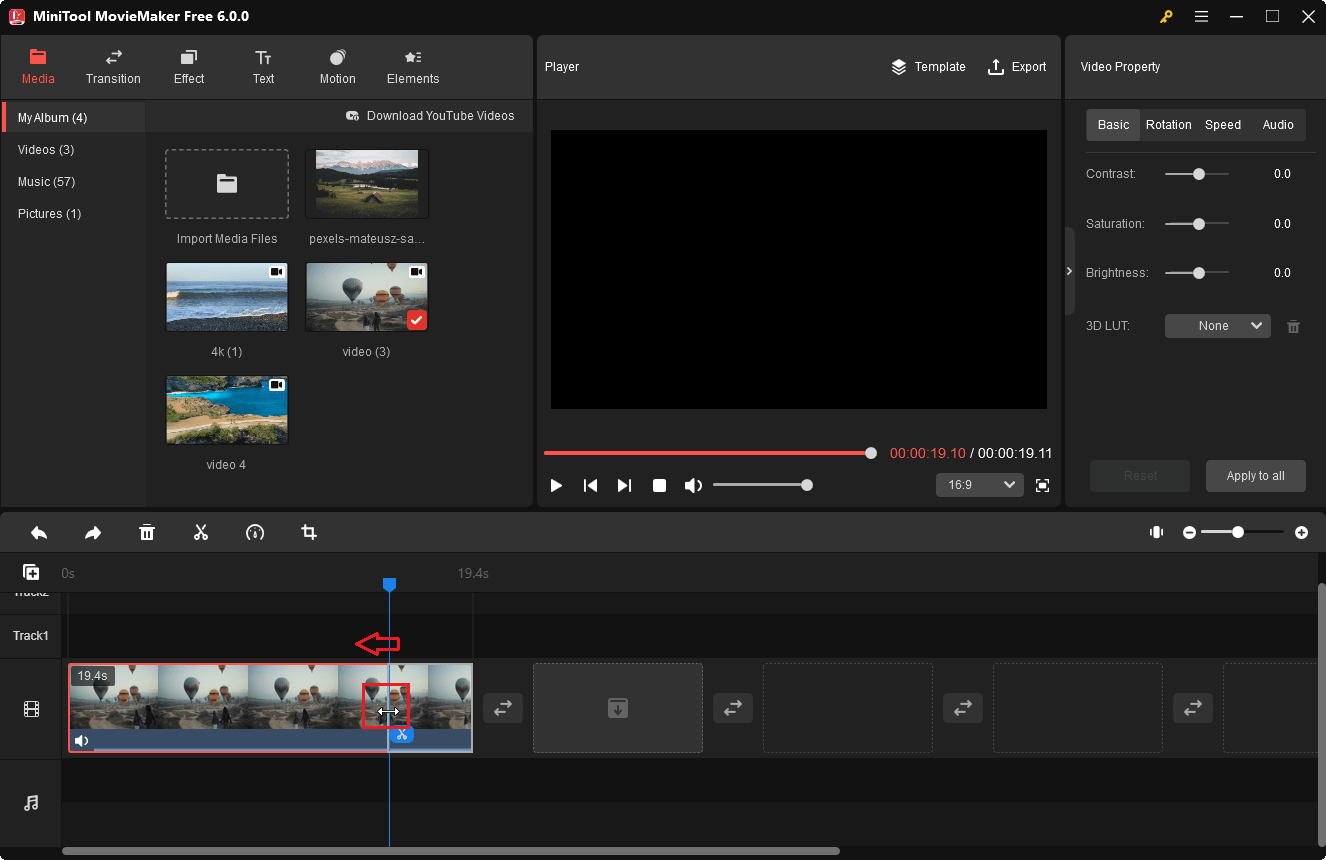
Task: Click the Brightness slider handle
Action: [1196, 272]
